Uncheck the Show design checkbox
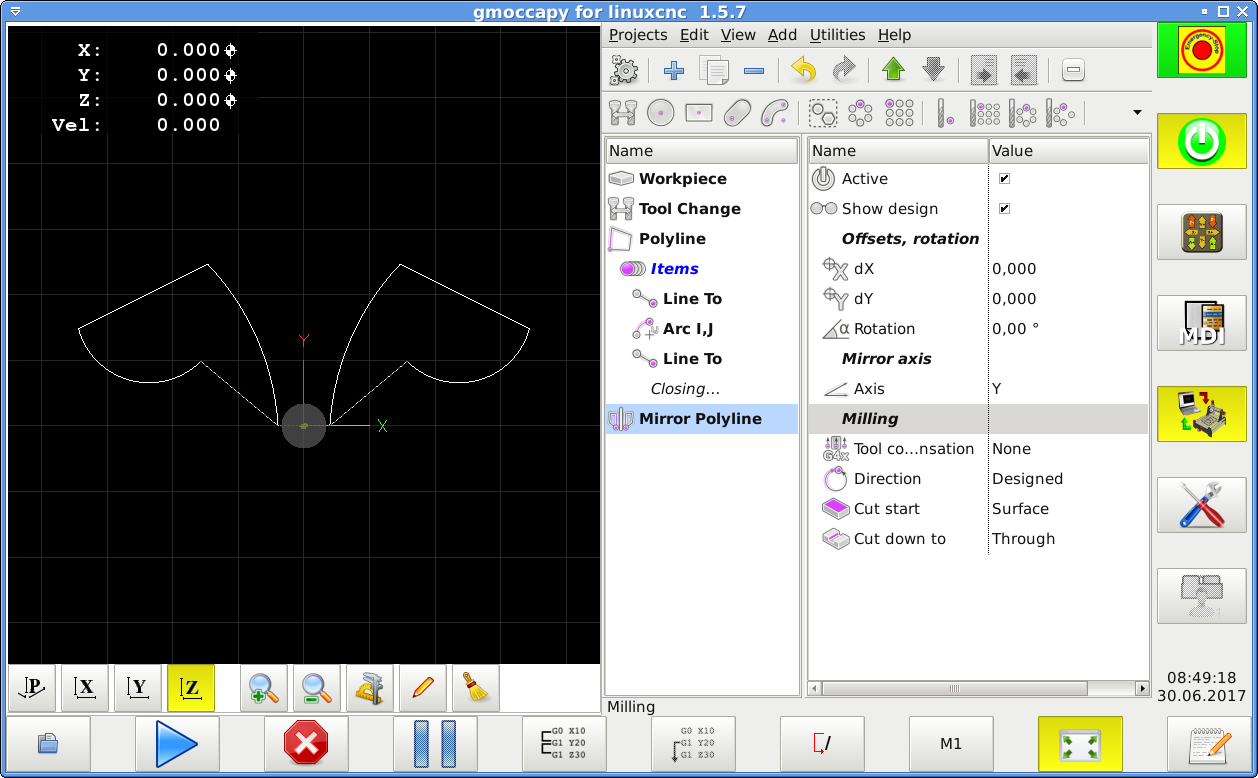 (x=1004, y=209)
